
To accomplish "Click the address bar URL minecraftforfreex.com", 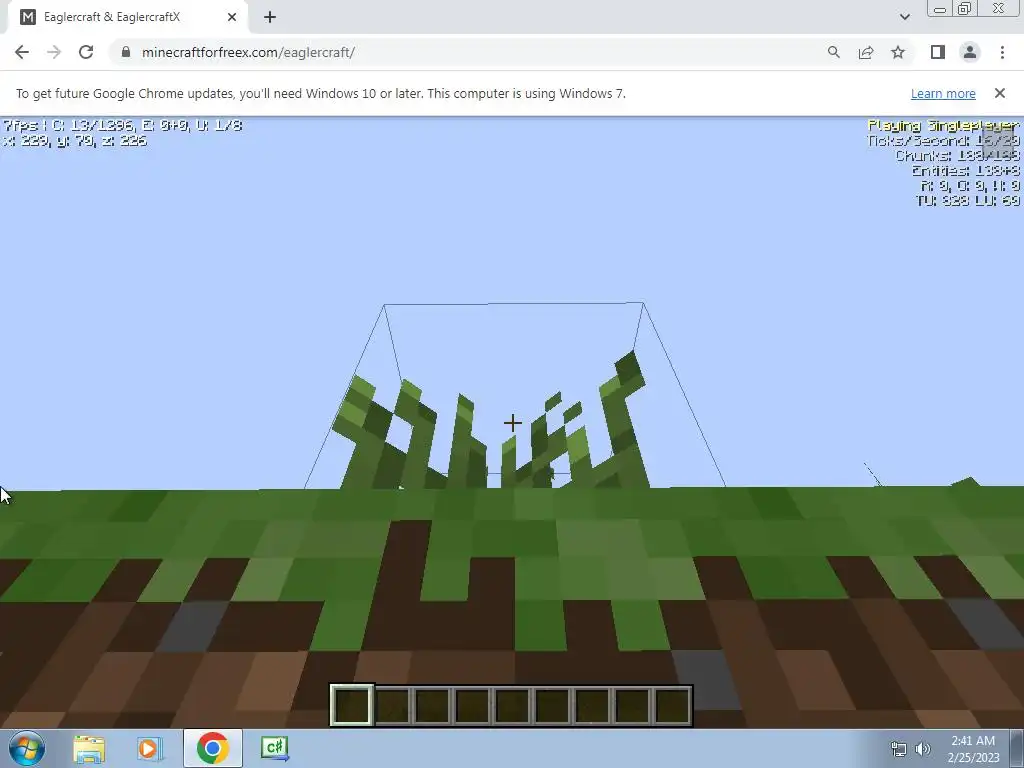I will tap(248, 52).
